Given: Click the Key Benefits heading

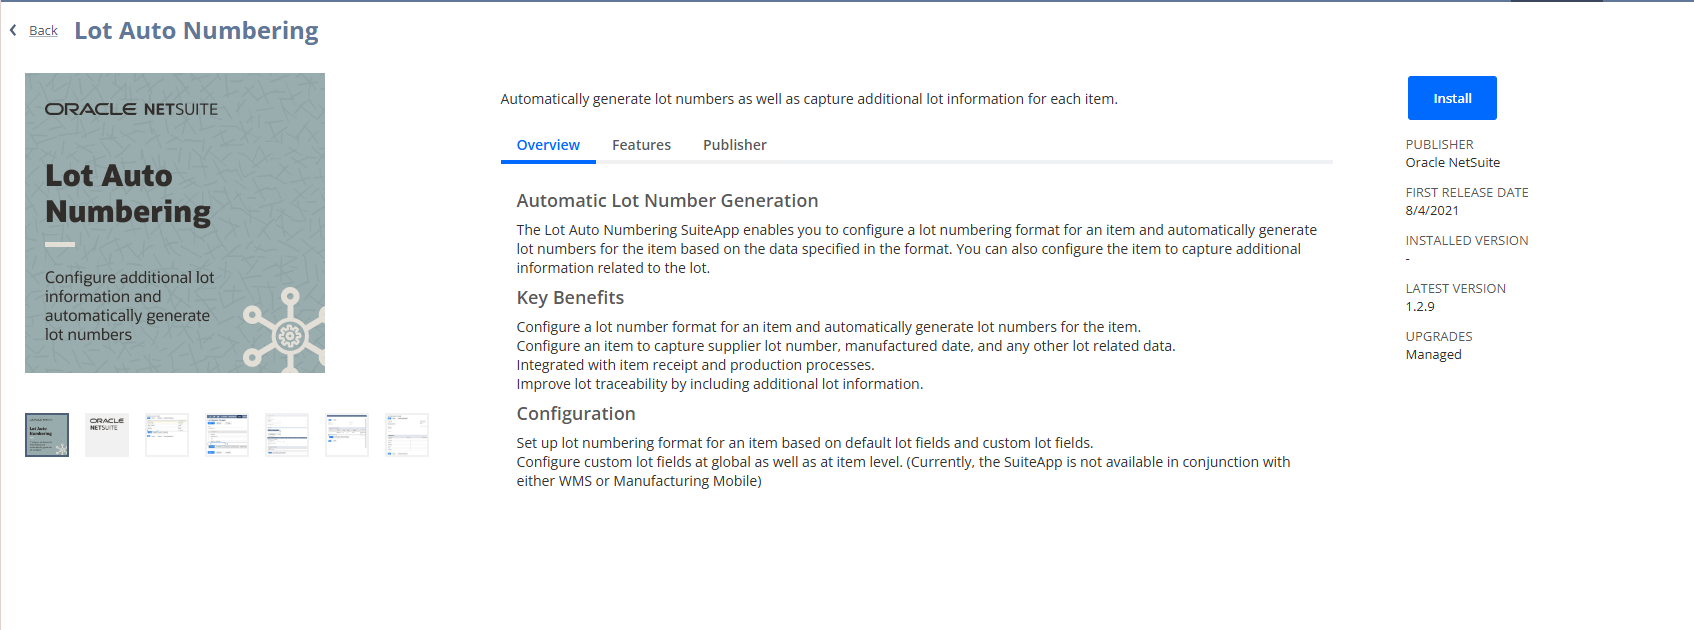Looking at the screenshot, I should click(570, 298).
